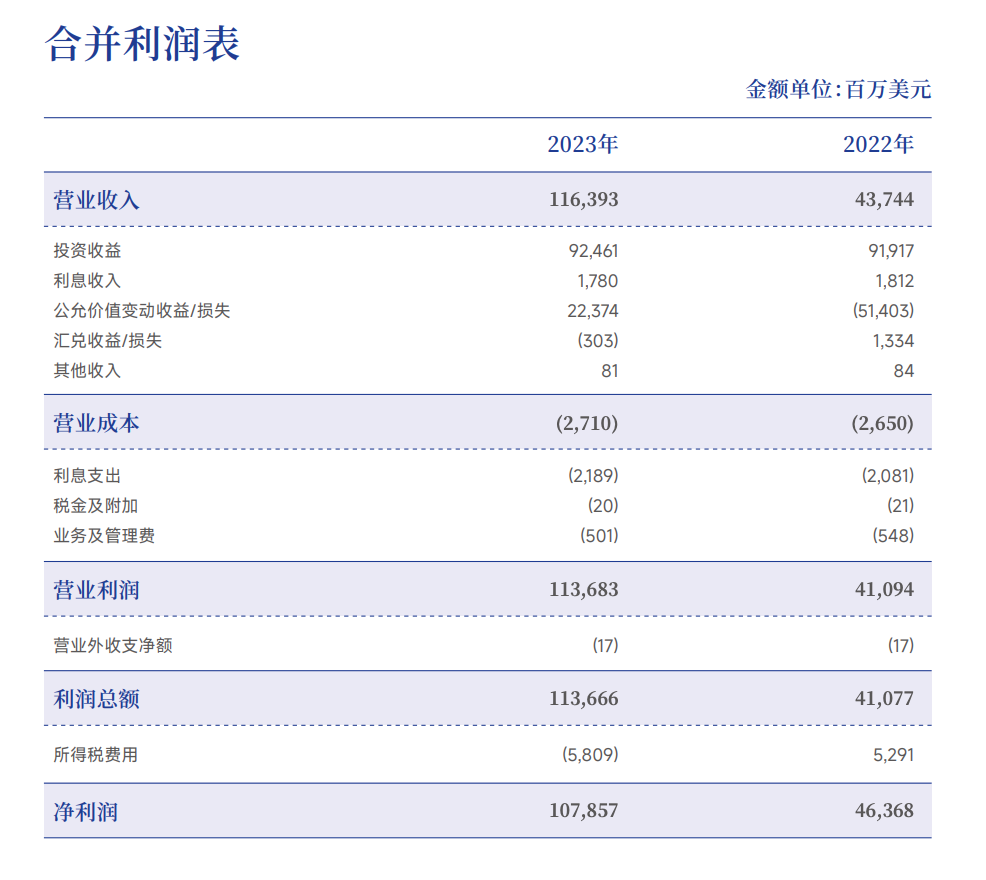Select the 业务及管理费 row label

coord(104,536)
